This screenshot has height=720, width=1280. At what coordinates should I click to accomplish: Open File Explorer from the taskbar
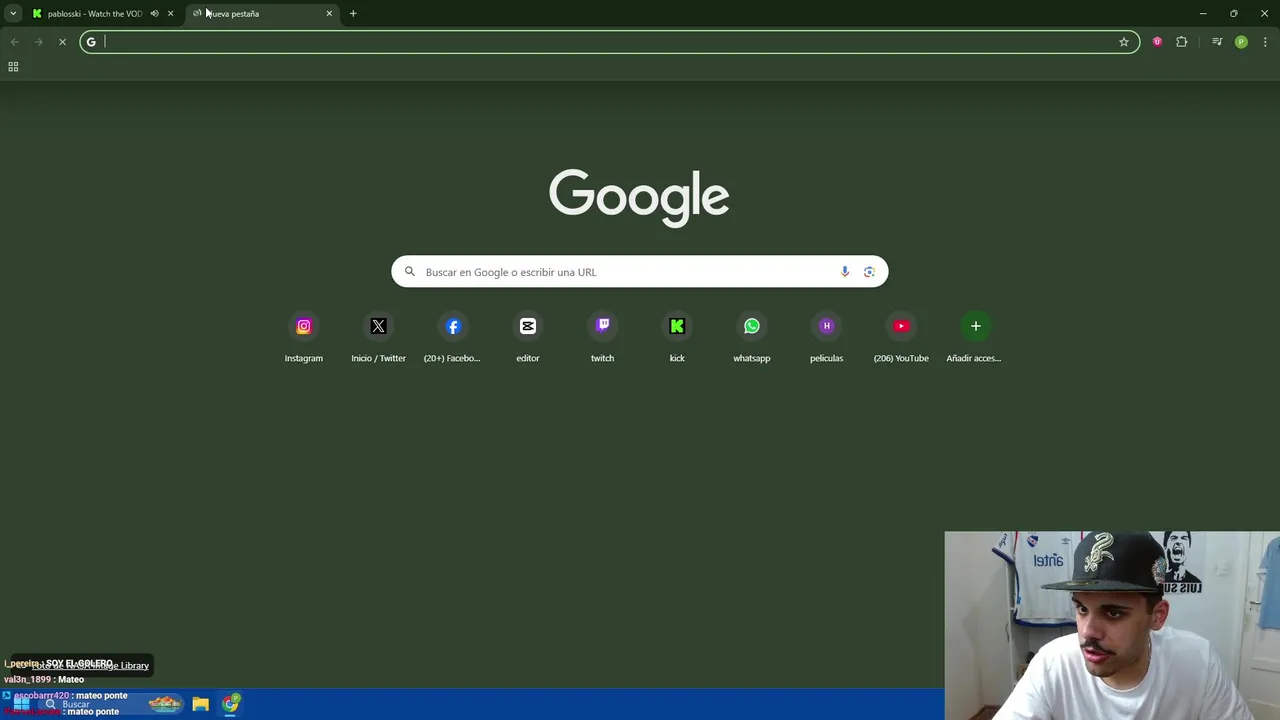click(200, 704)
